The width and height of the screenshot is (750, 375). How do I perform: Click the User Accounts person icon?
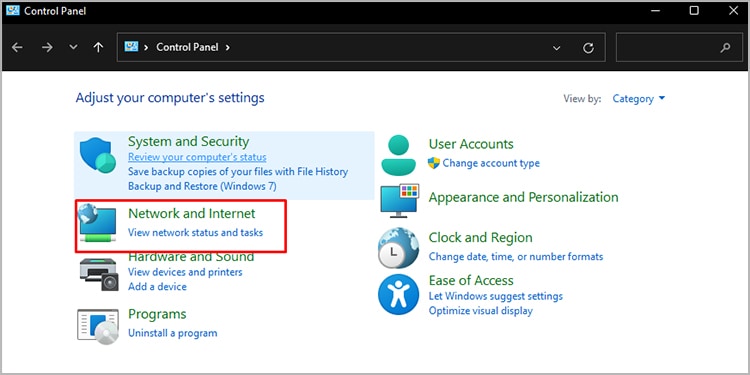[399, 155]
